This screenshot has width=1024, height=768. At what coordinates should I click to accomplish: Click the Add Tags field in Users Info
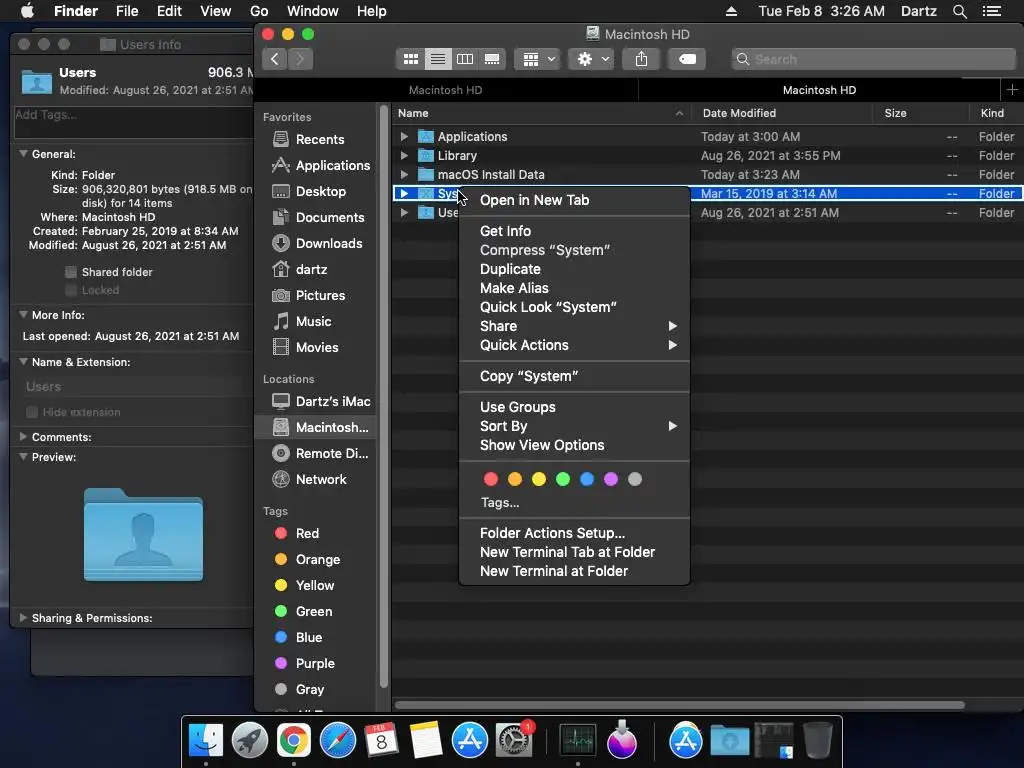(133, 122)
